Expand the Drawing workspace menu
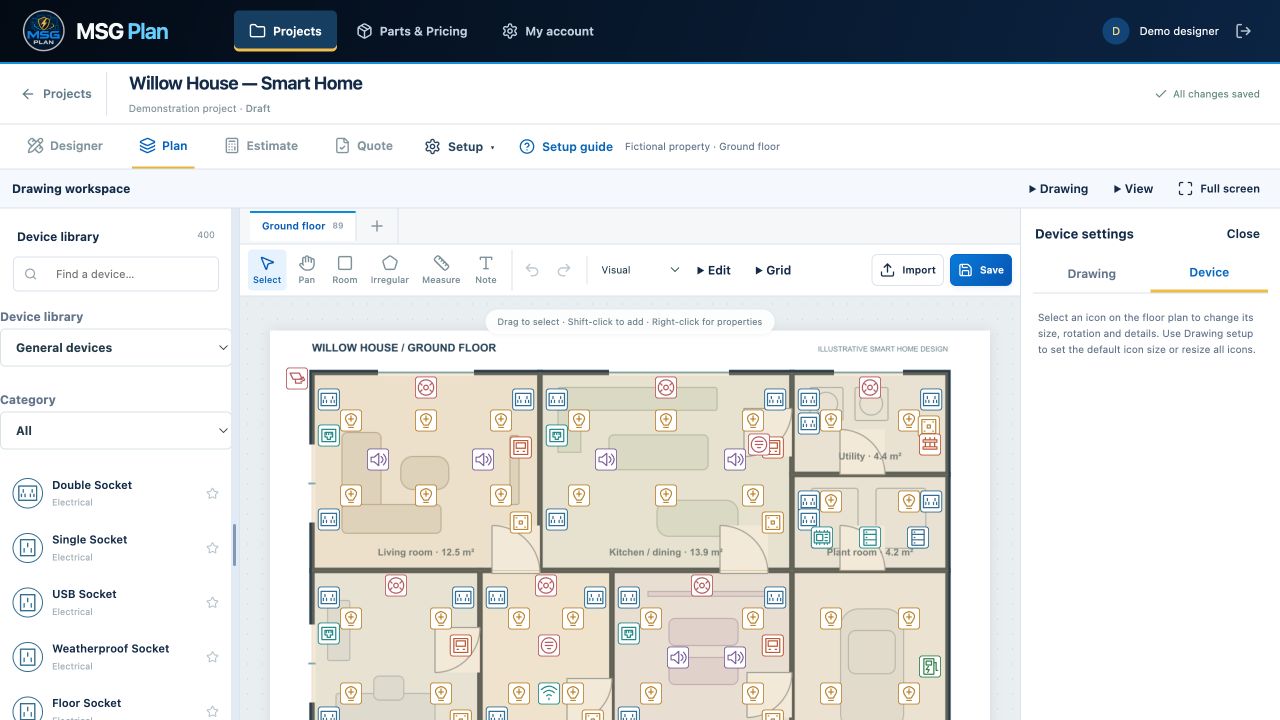This screenshot has height=720, width=1280. tap(1058, 188)
